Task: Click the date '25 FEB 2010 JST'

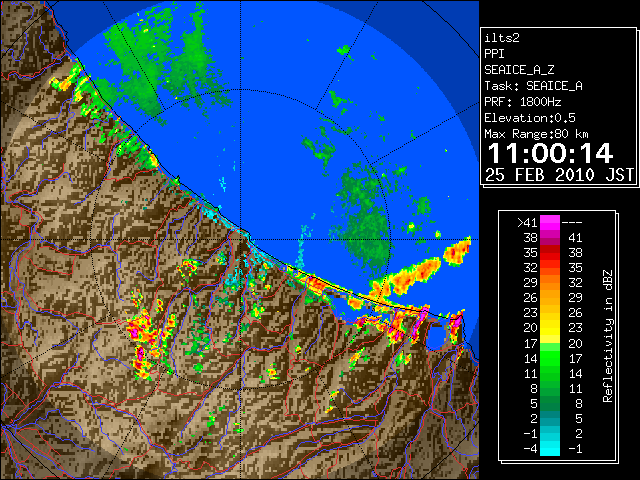Action: [x=560, y=175]
